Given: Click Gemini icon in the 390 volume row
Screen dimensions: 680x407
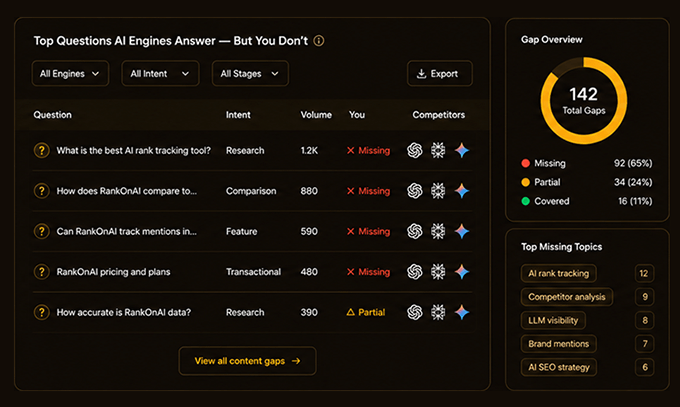Looking at the screenshot, I should pos(462,312).
